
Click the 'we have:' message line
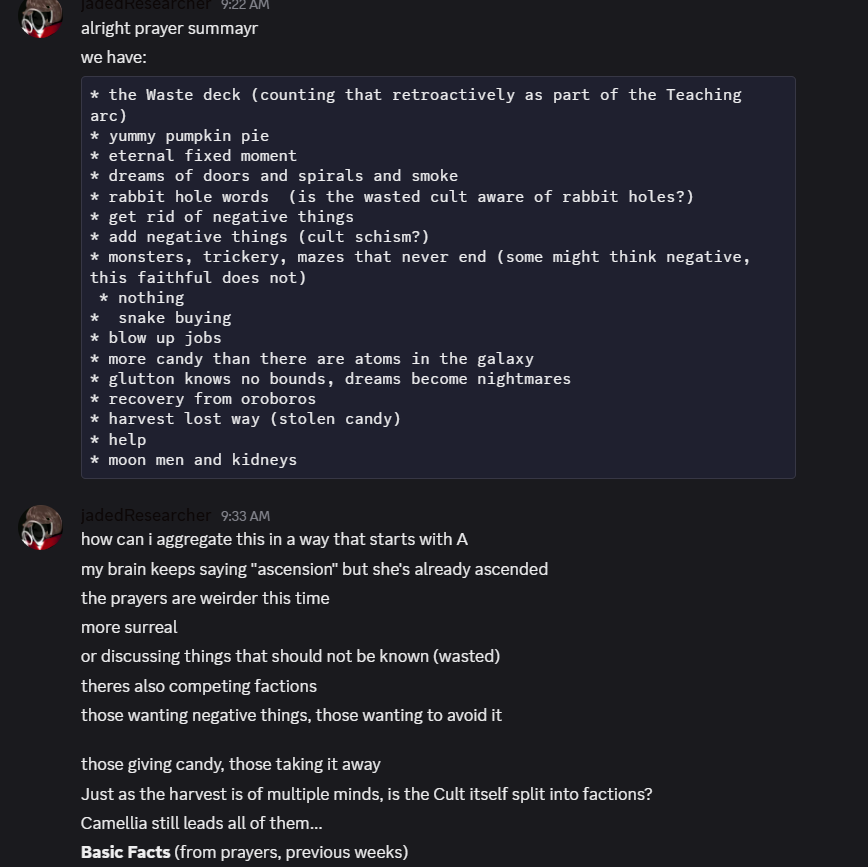[114, 58]
